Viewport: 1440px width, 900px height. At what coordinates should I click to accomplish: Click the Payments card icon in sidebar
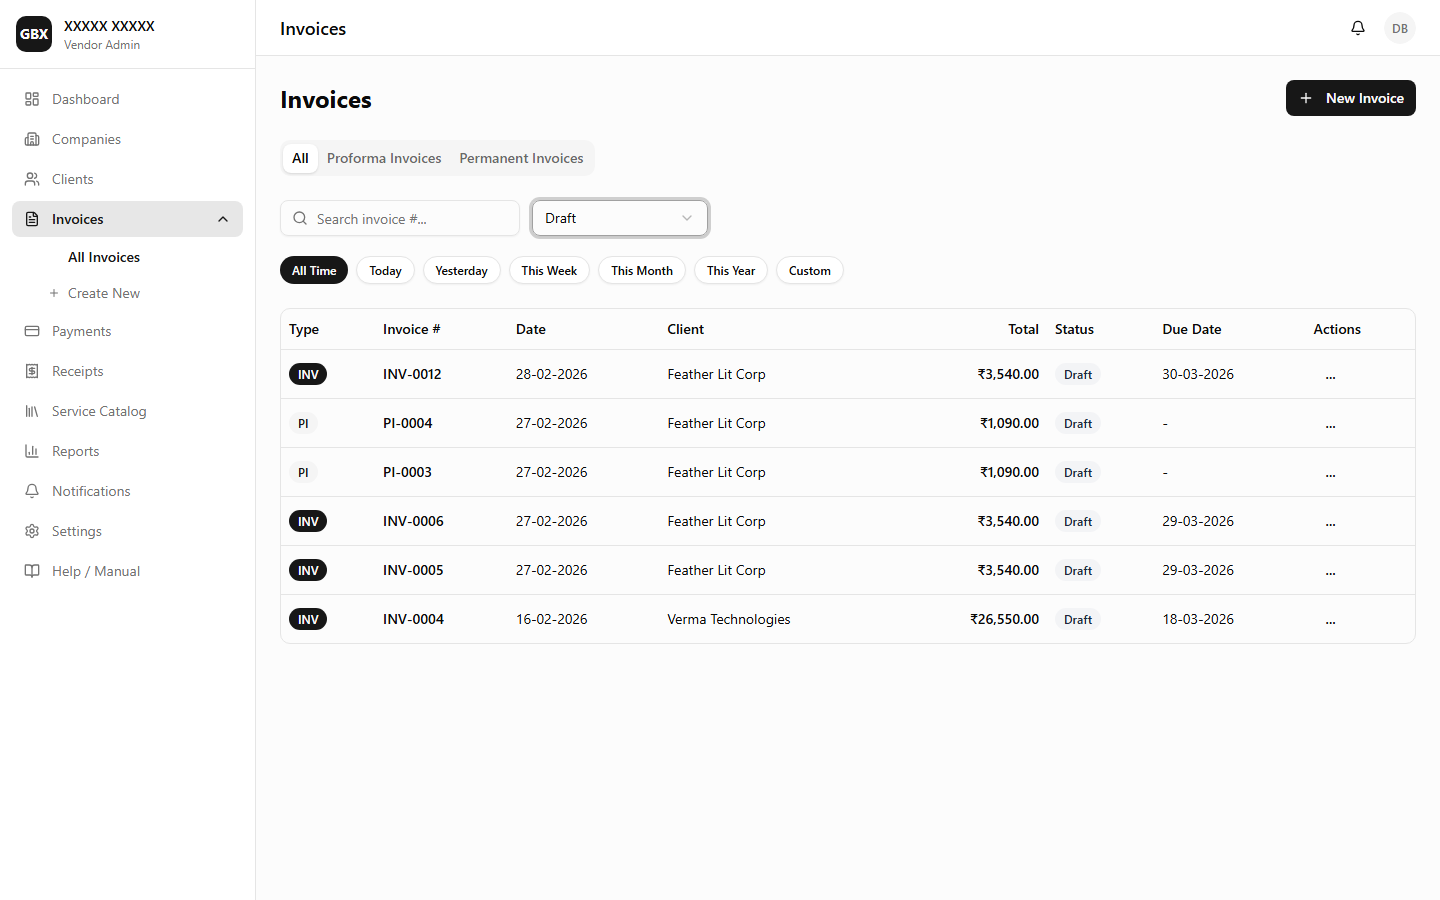tap(32, 331)
